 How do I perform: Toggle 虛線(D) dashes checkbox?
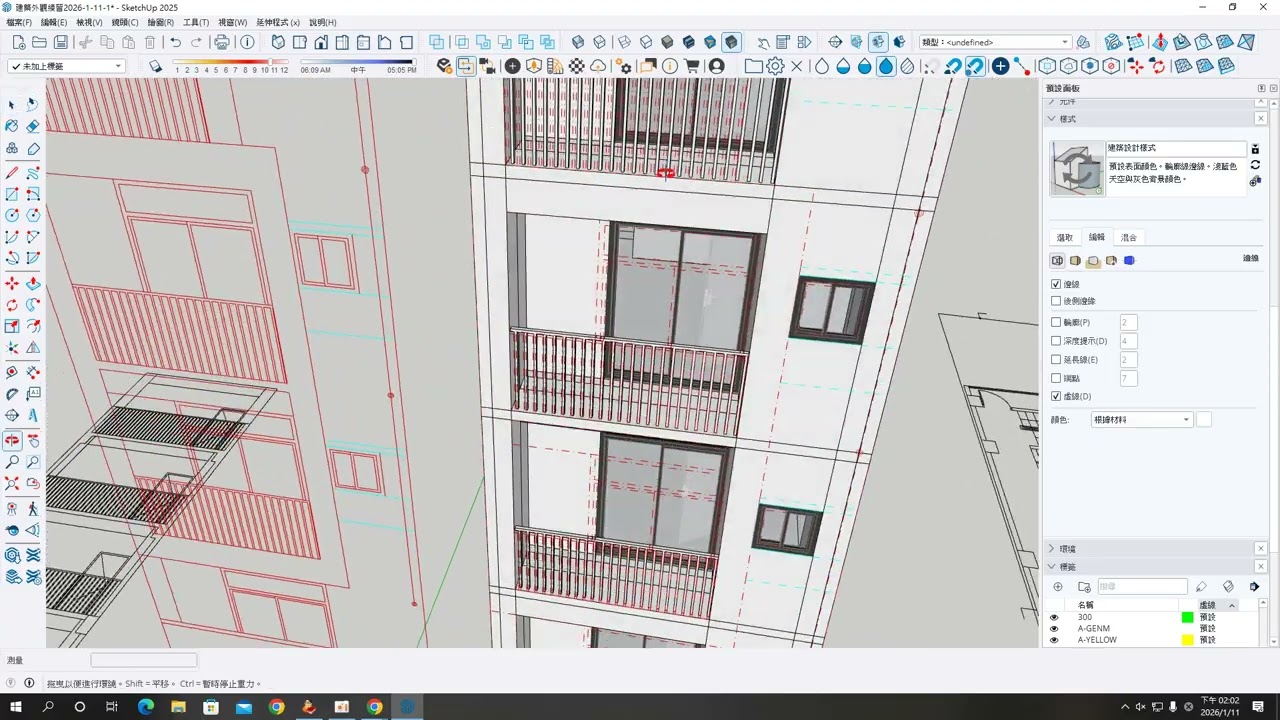click(x=1056, y=396)
